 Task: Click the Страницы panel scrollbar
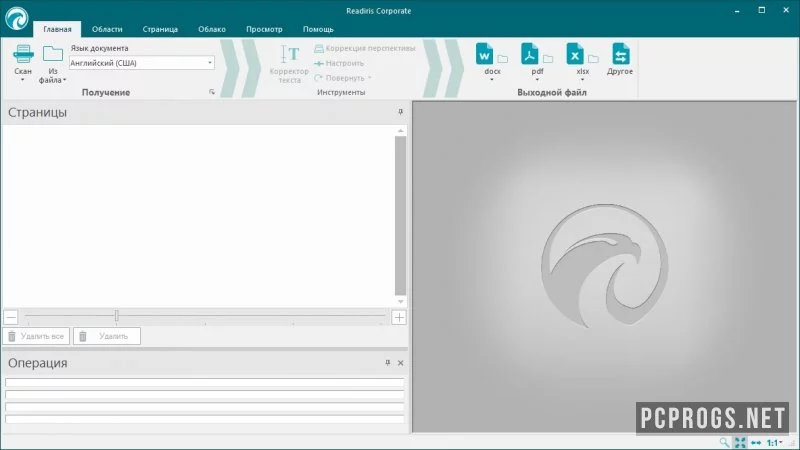pyautogui.click(x=400, y=216)
